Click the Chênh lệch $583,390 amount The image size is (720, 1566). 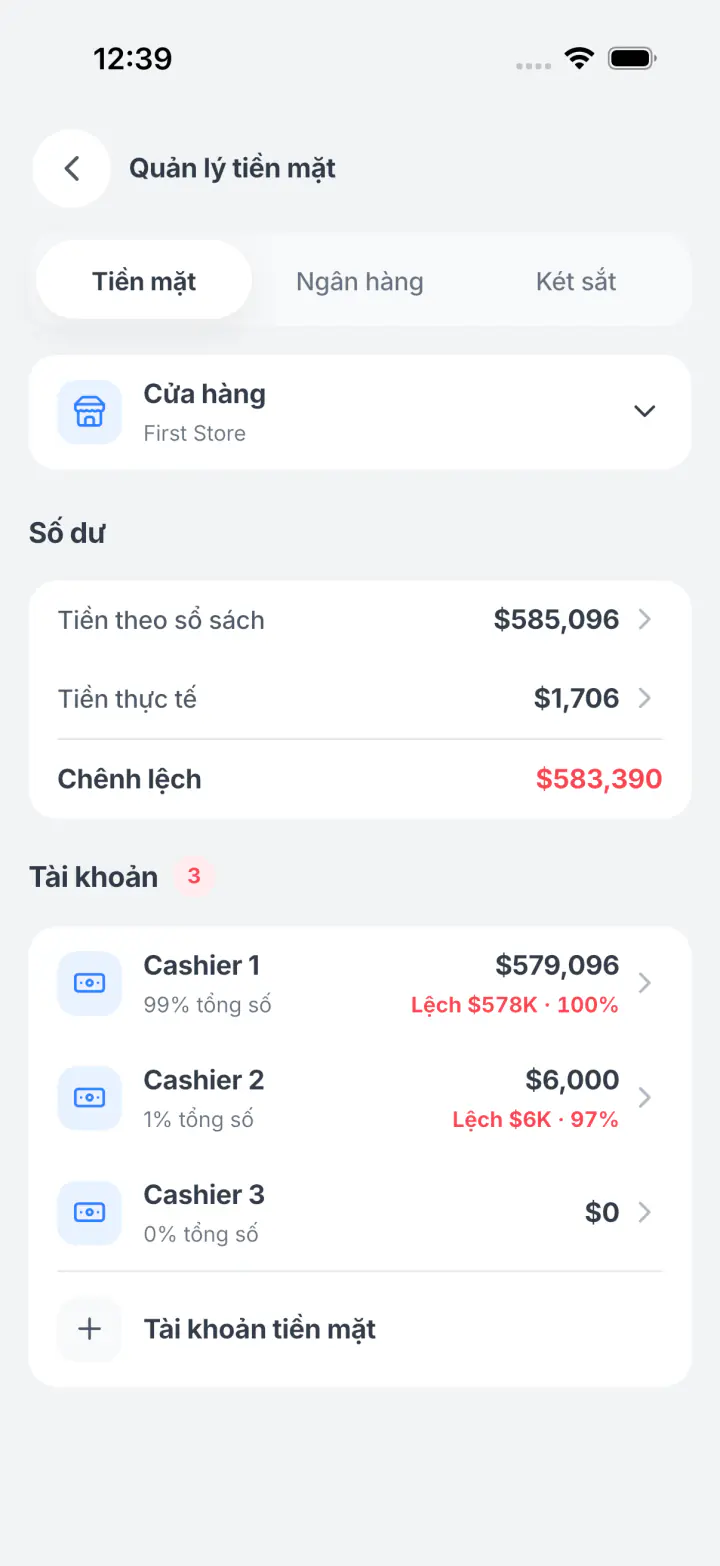pyautogui.click(x=599, y=779)
